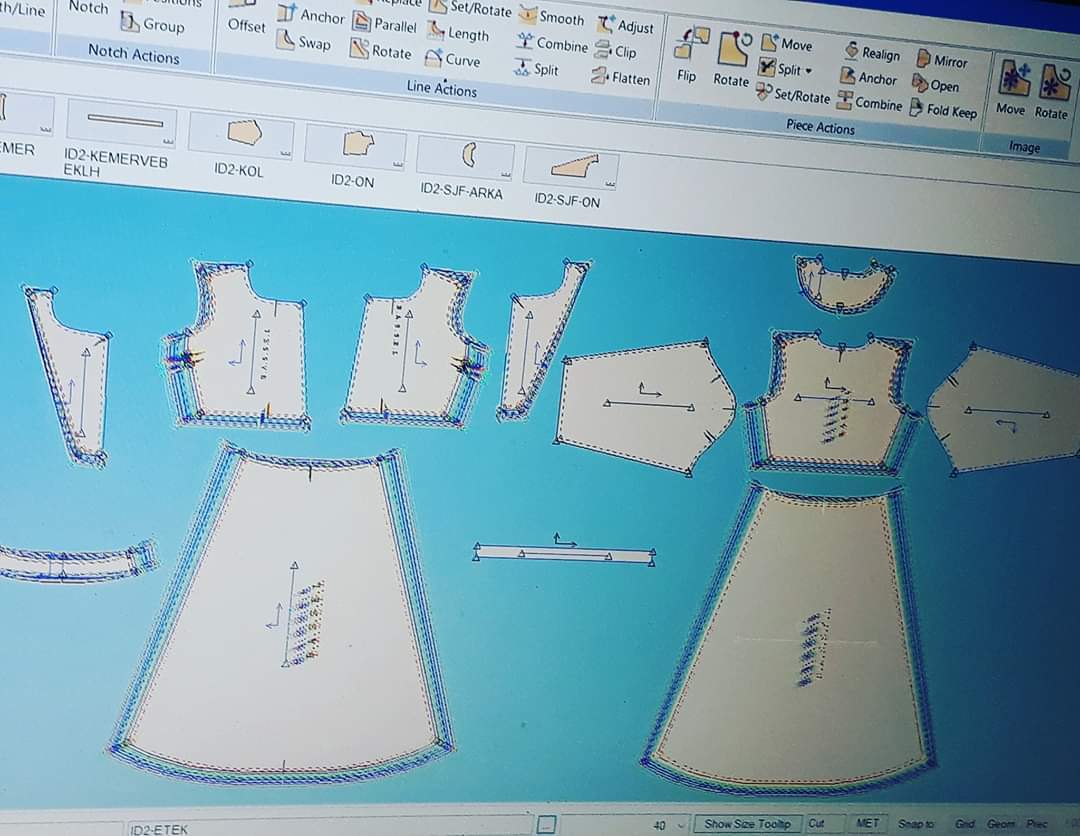Viewport: 1080px width, 836px height.
Task: Select the ID2-SJF-ARKA piece thumbnail
Action: (465, 158)
